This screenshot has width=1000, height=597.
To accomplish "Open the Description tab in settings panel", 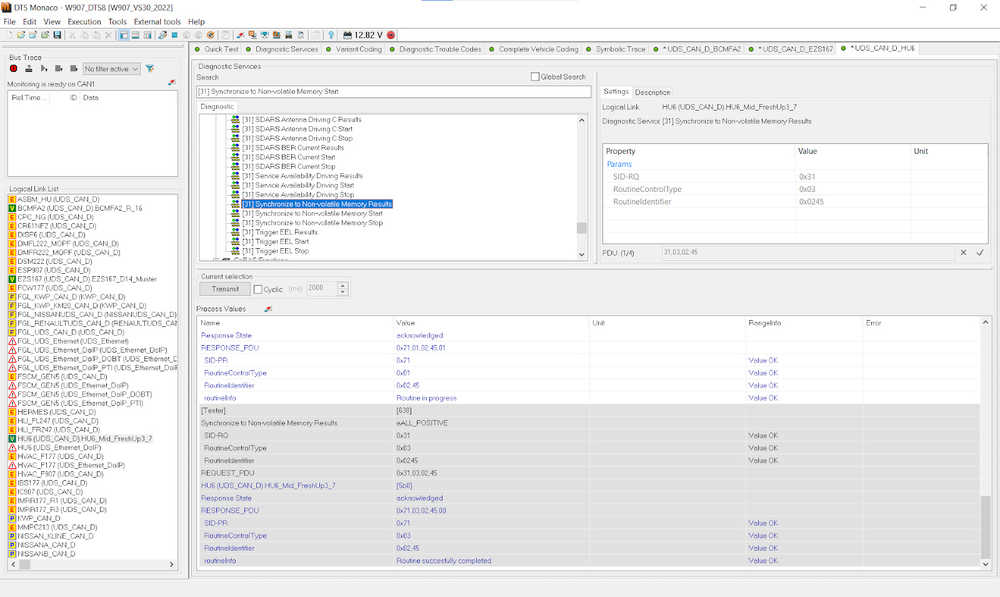I will (x=652, y=92).
